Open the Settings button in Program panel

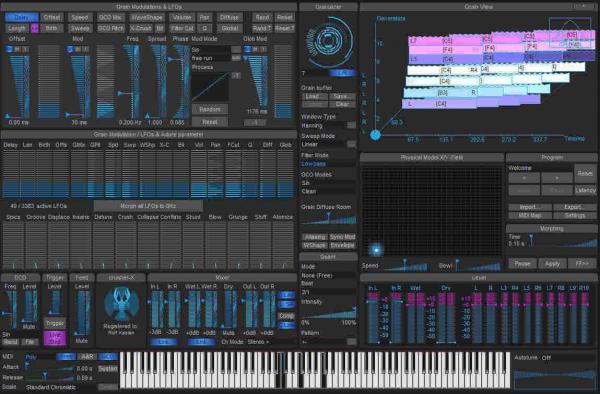pyautogui.click(x=575, y=215)
